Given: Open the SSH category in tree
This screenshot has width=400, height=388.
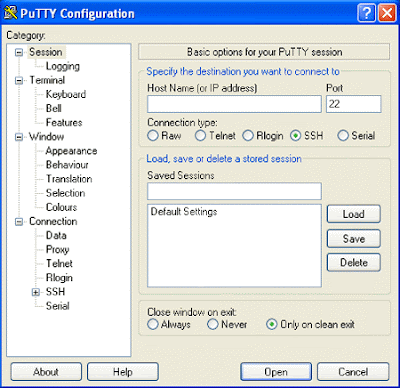Looking at the screenshot, I should pyautogui.click(x=55, y=292).
